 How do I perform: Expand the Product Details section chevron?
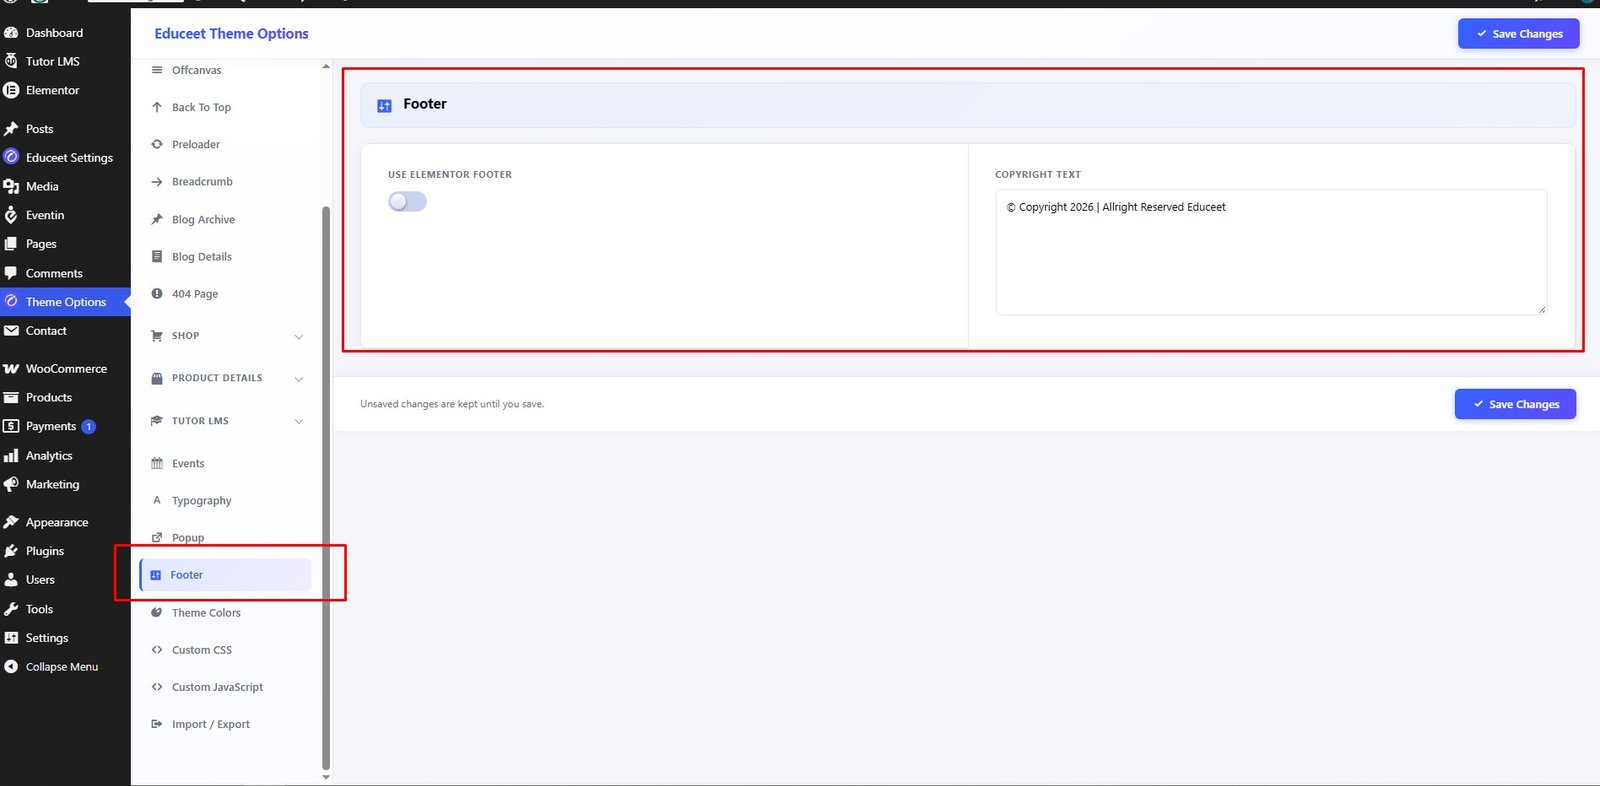(299, 379)
